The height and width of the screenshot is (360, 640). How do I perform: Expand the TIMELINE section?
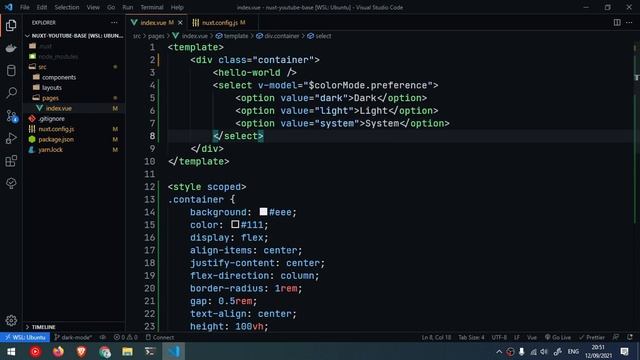pos(74,327)
